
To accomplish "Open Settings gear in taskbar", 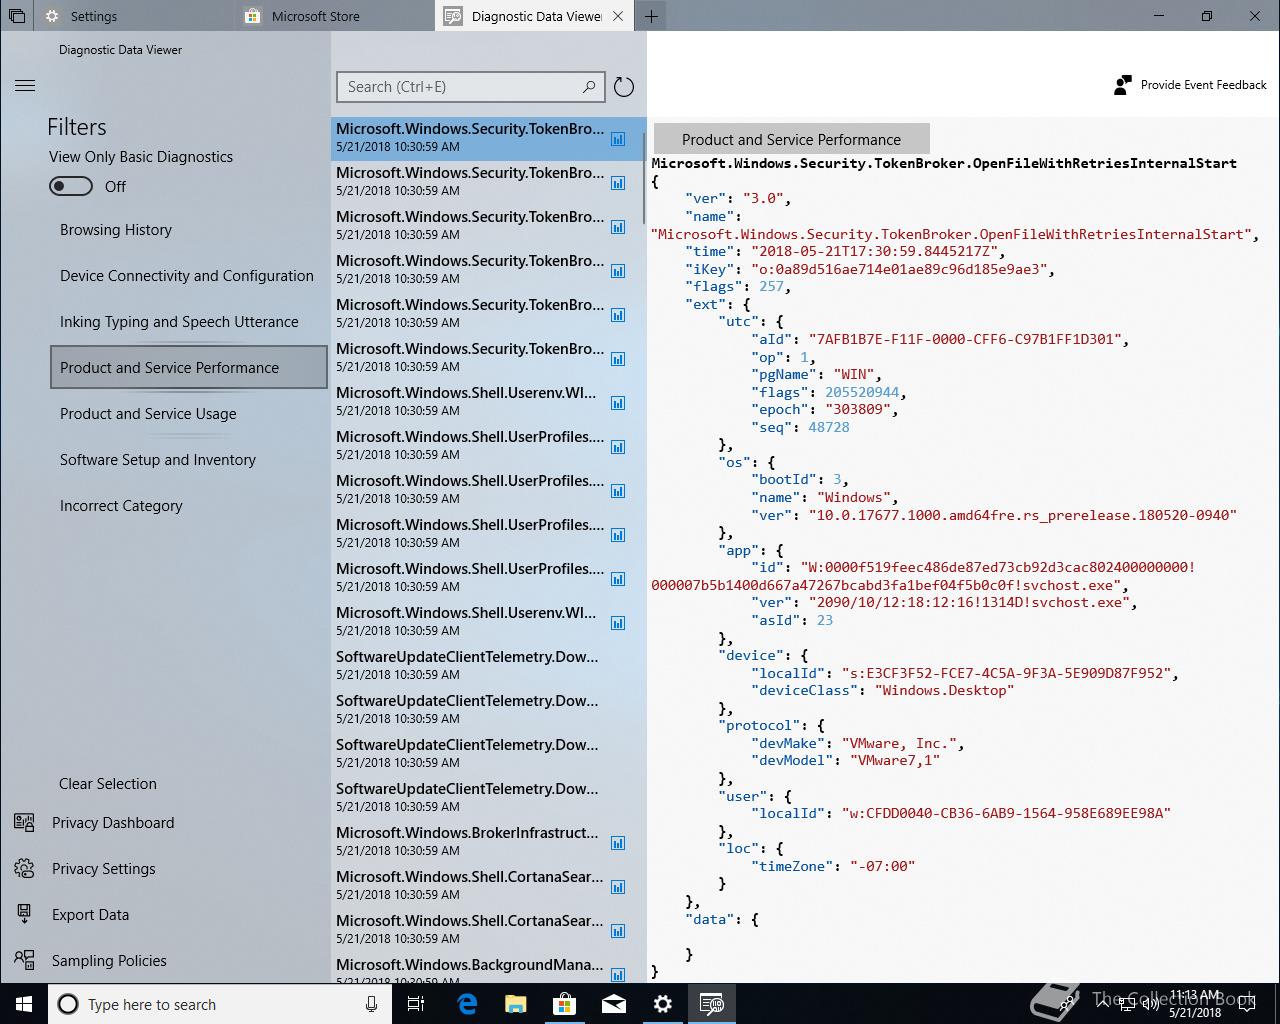I will point(663,1004).
